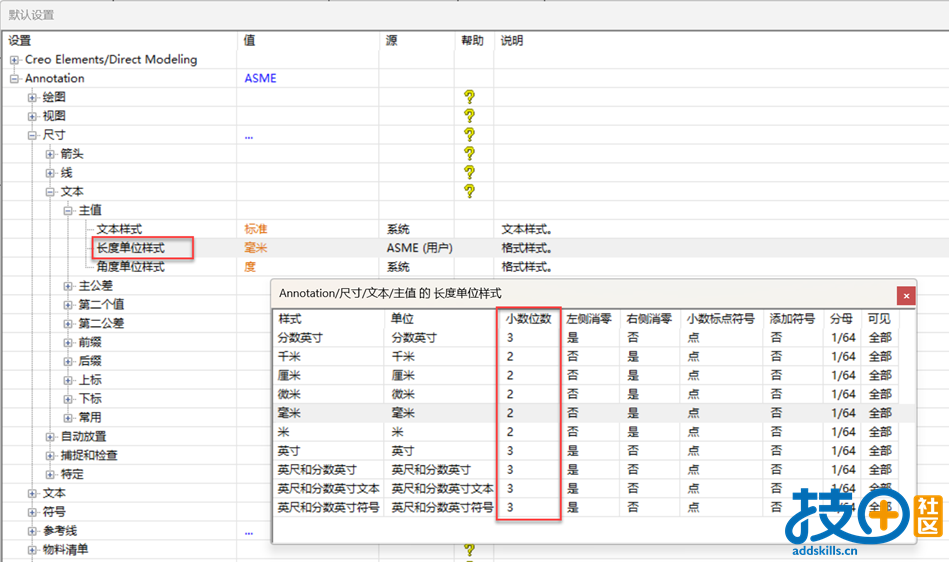The image size is (949, 562).
Task: Expand the 上标 node
Action: click(68, 381)
